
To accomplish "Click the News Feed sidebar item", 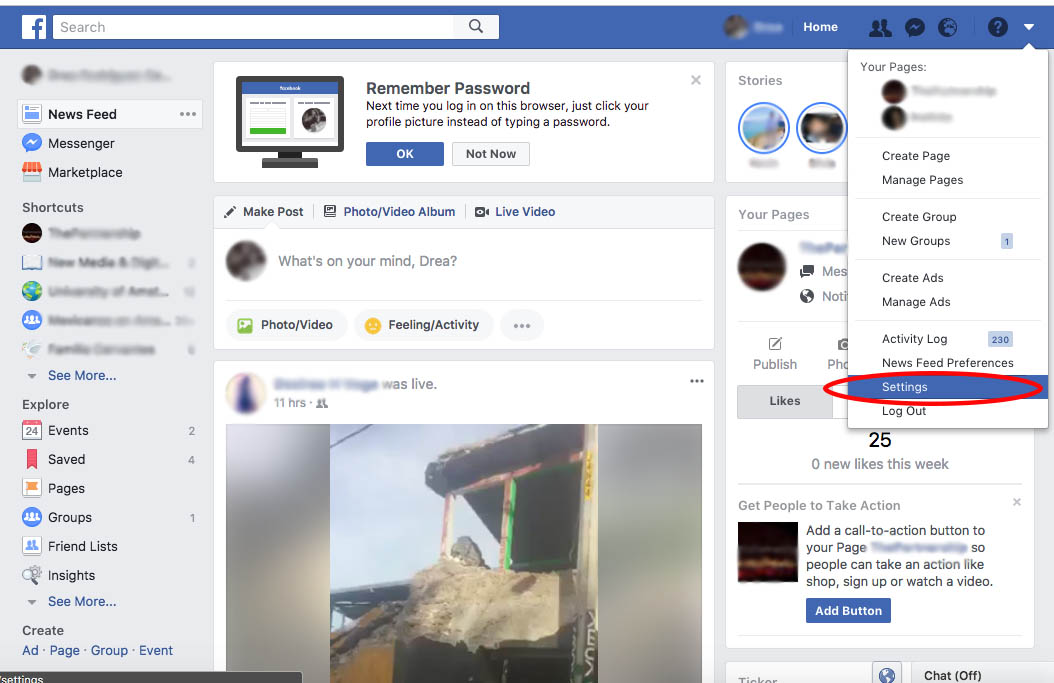I will [x=110, y=114].
